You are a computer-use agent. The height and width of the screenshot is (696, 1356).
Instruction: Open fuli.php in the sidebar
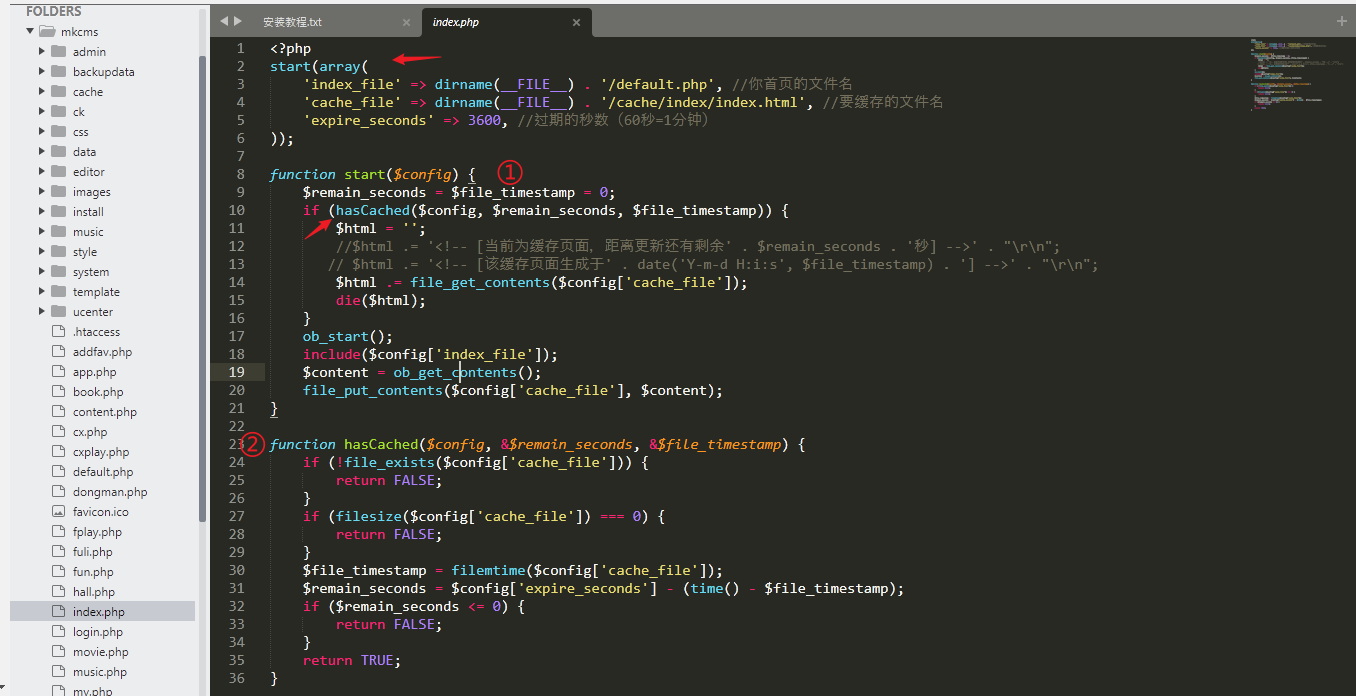pos(93,552)
